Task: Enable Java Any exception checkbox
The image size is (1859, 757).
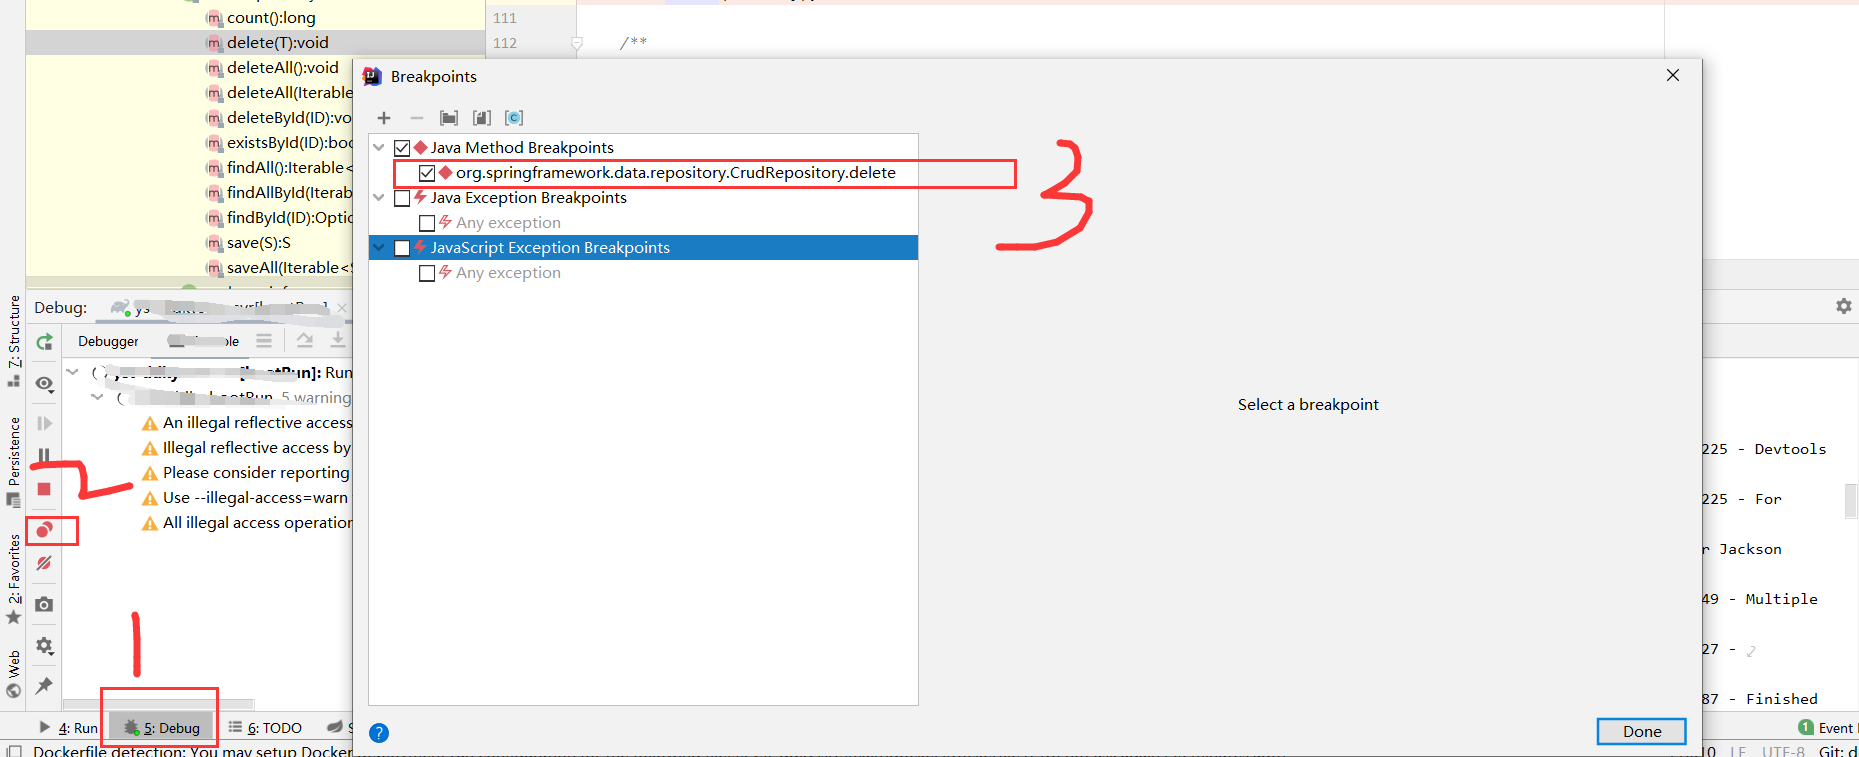Action: click(427, 223)
